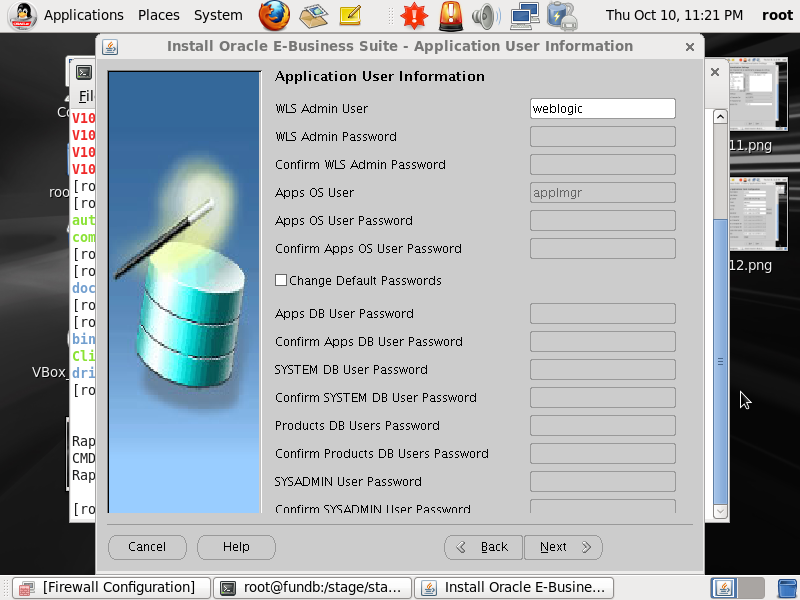Click the show desktop icon in bottom panel
The width and height of the screenshot is (800, 600).
click(x=788, y=588)
